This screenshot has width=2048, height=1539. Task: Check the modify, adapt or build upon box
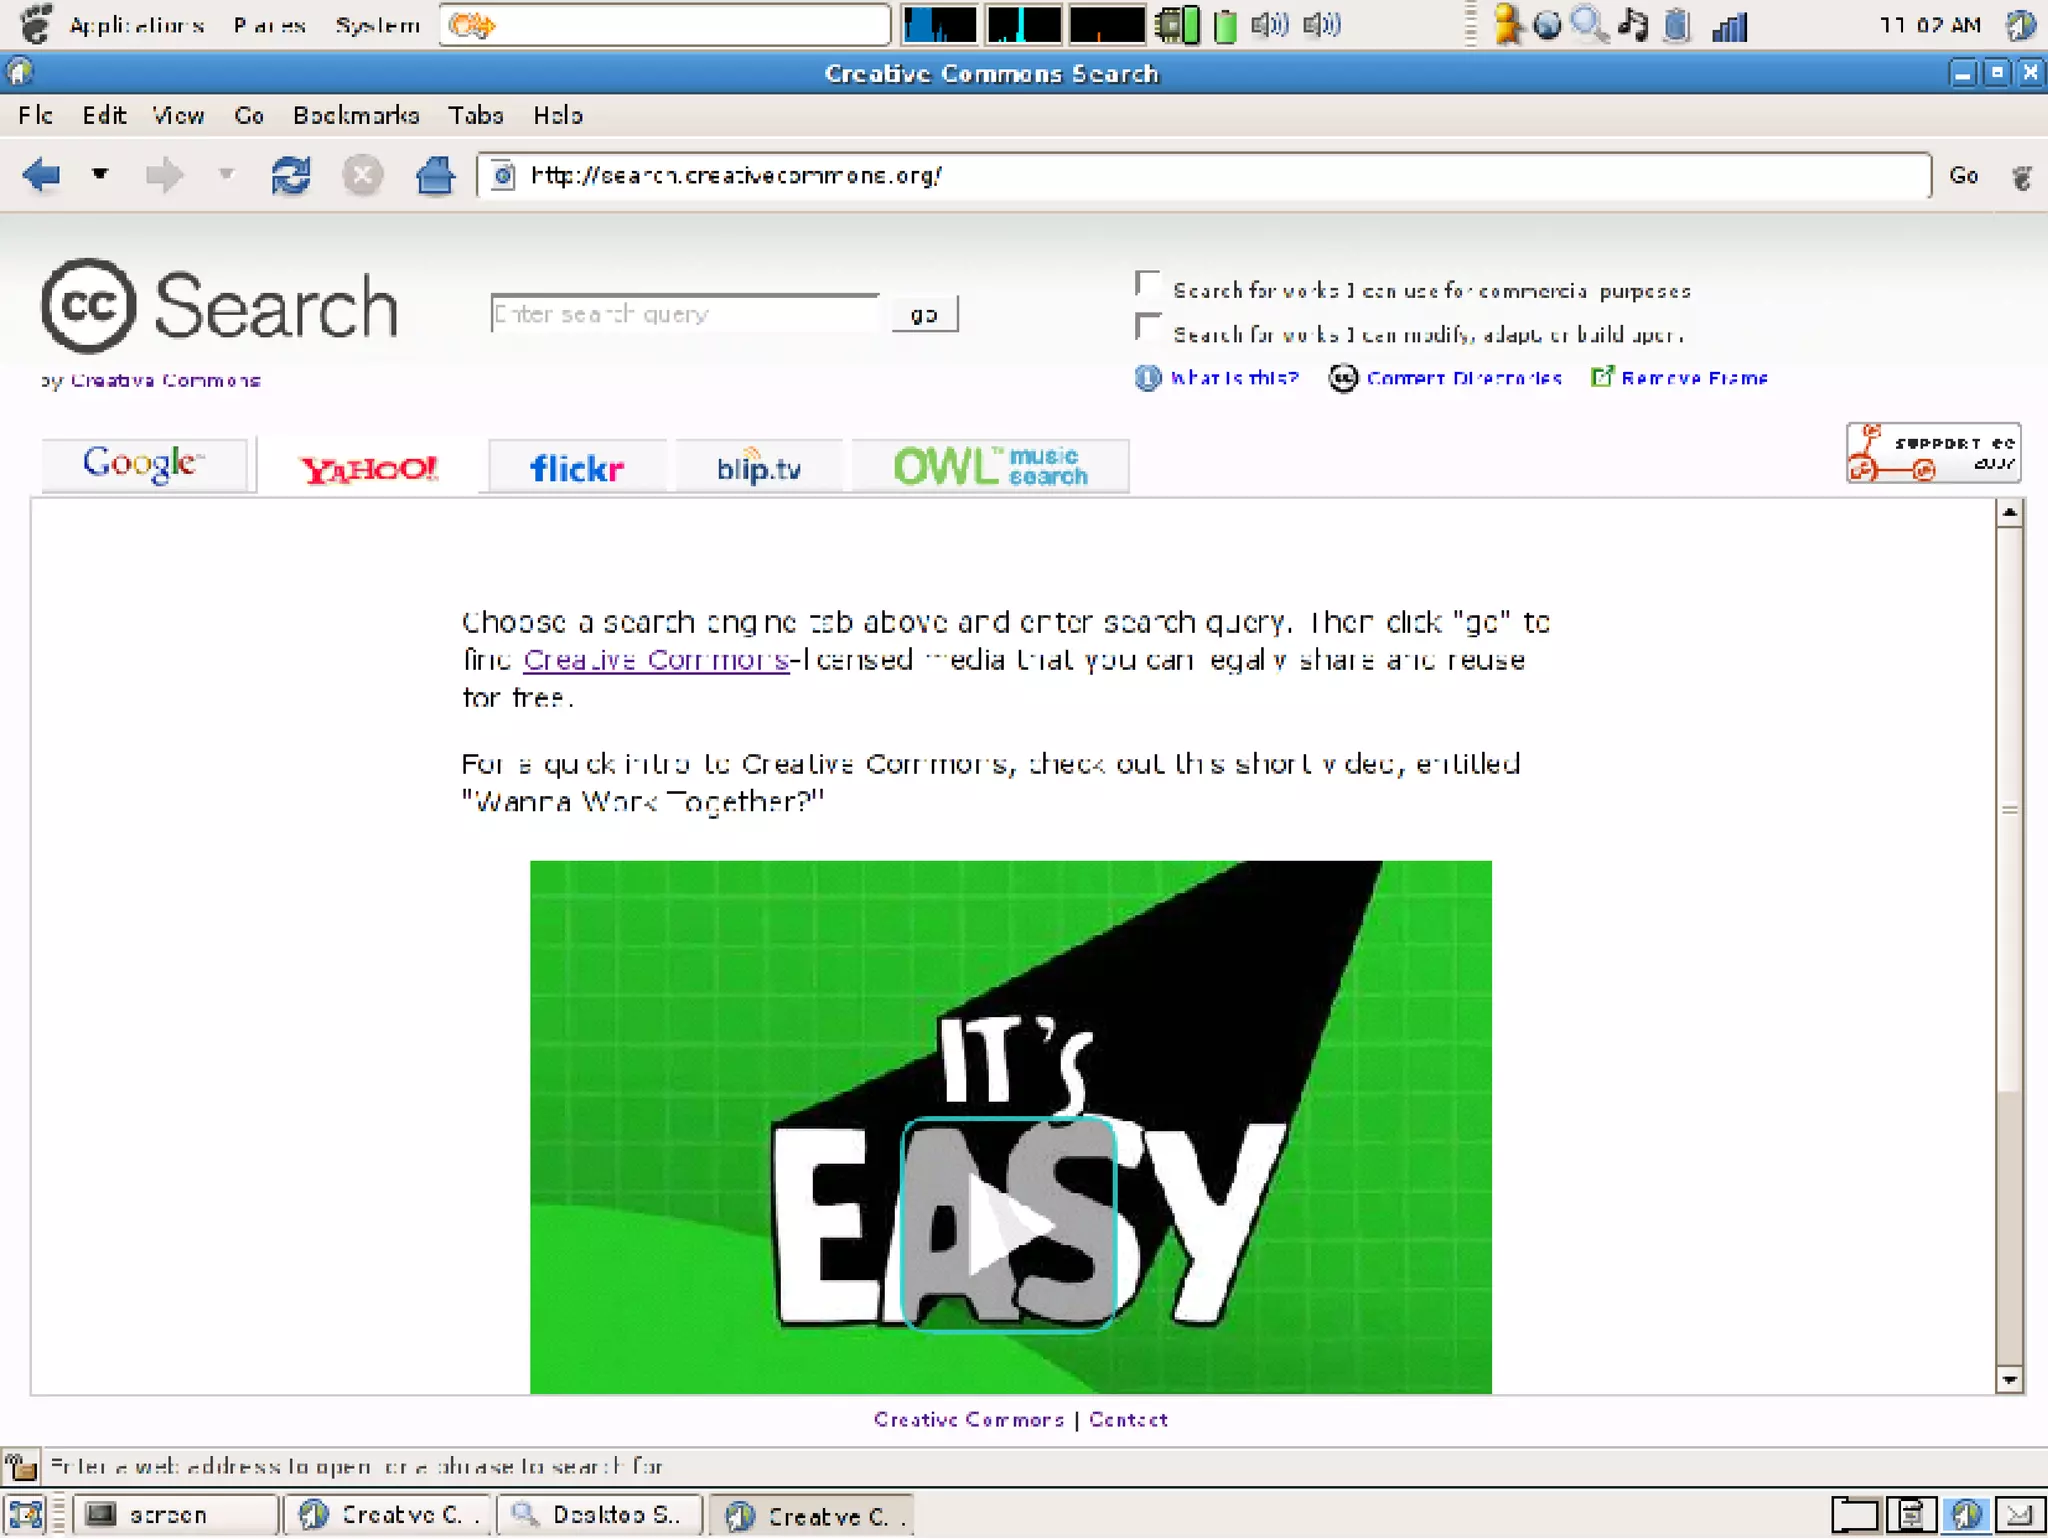click(x=1148, y=328)
